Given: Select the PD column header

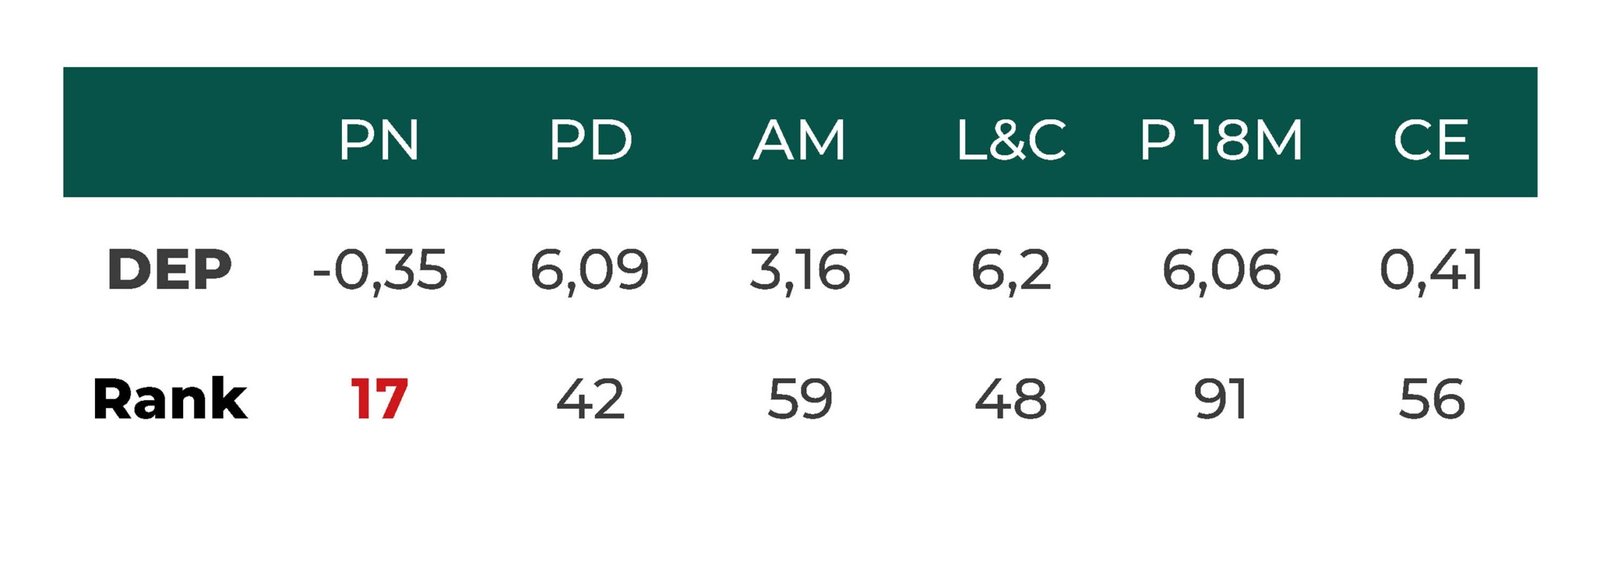Looking at the screenshot, I should 590,140.
